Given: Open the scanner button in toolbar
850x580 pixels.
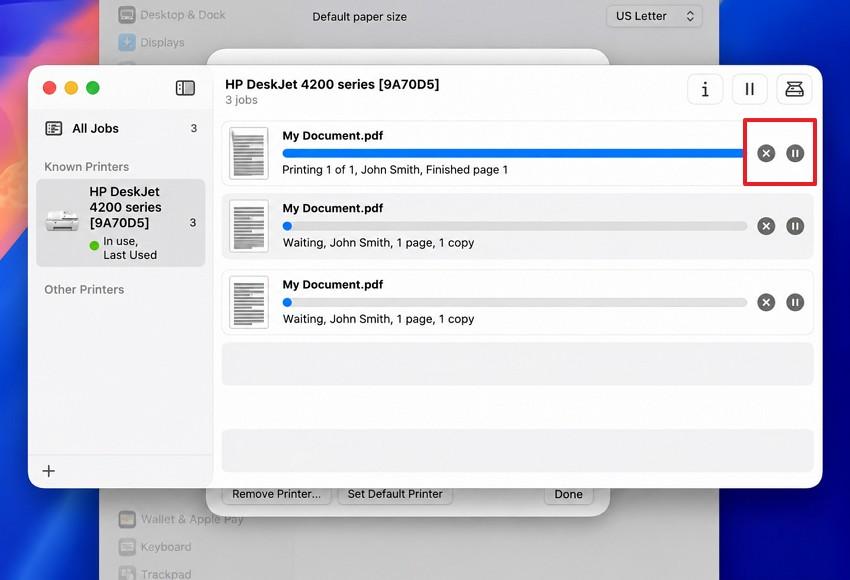Looking at the screenshot, I should pyautogui.click(x=794, y=89).
